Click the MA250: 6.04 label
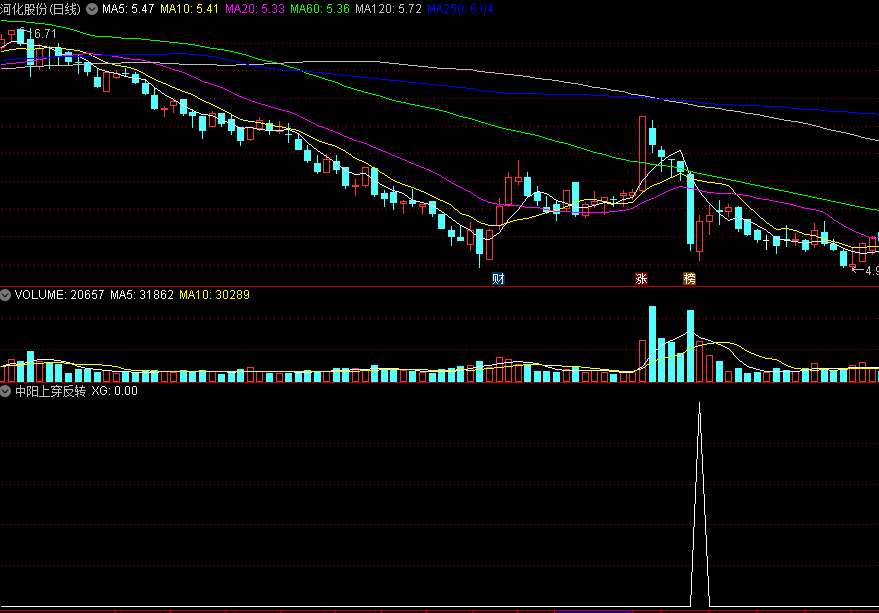 (460, 9)
